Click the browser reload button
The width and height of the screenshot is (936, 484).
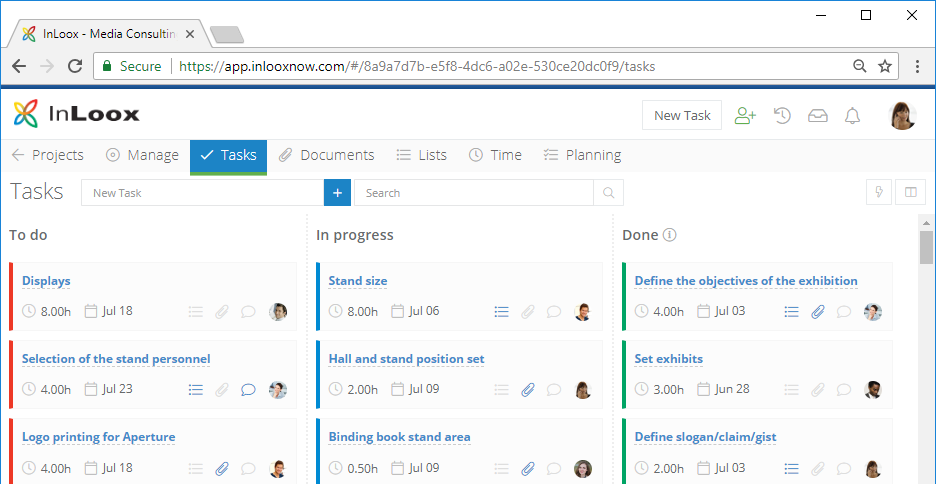[x=75, y=66]
